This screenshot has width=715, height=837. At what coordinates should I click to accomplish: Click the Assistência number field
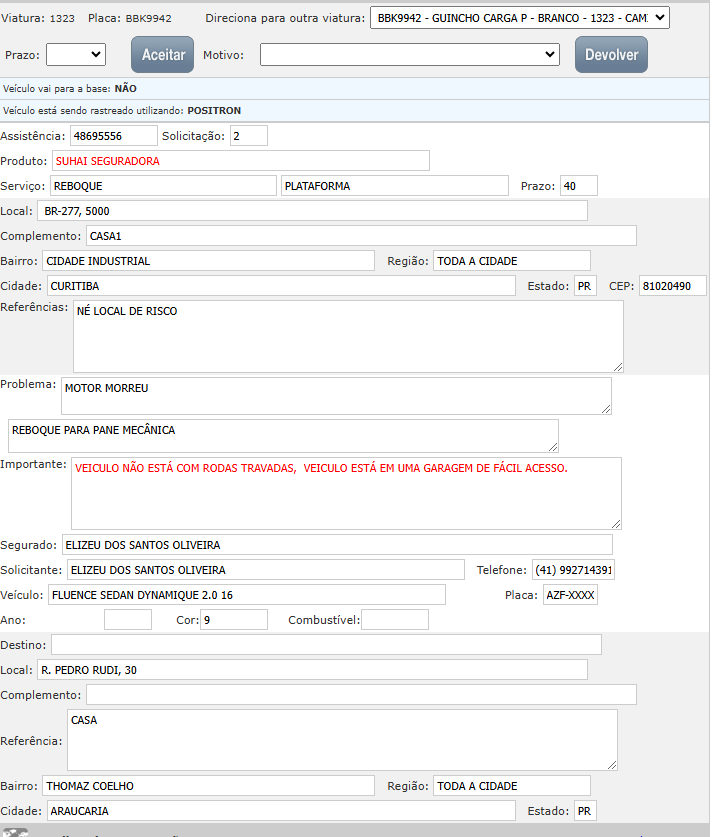[x=113, y=136]
